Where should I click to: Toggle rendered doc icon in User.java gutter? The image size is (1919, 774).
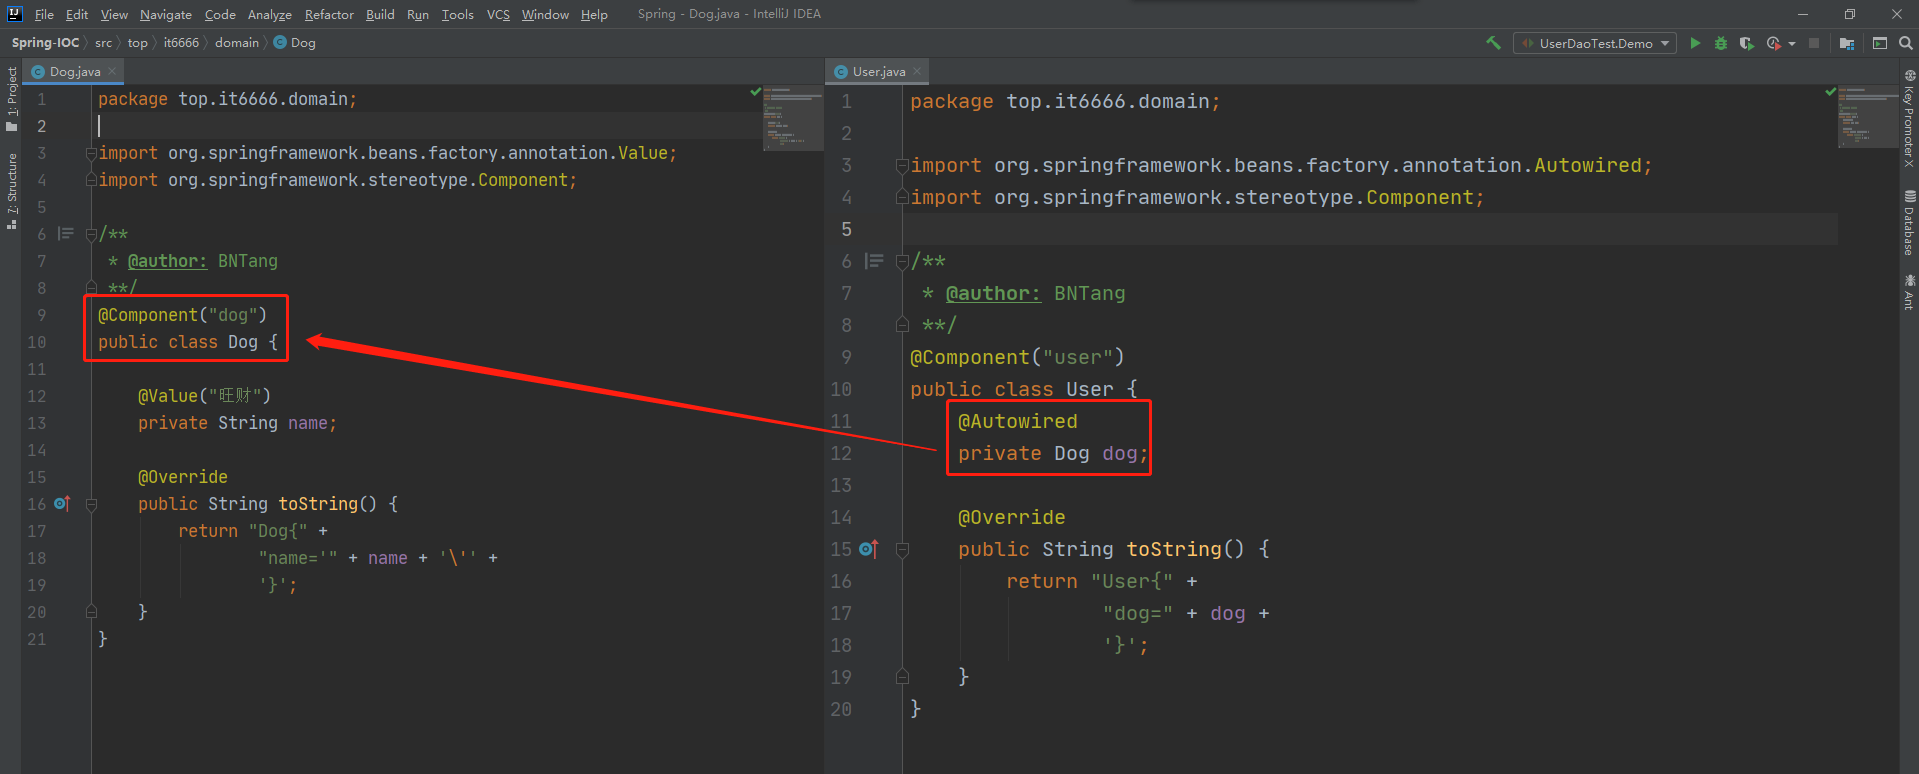[x=874, y=261]
